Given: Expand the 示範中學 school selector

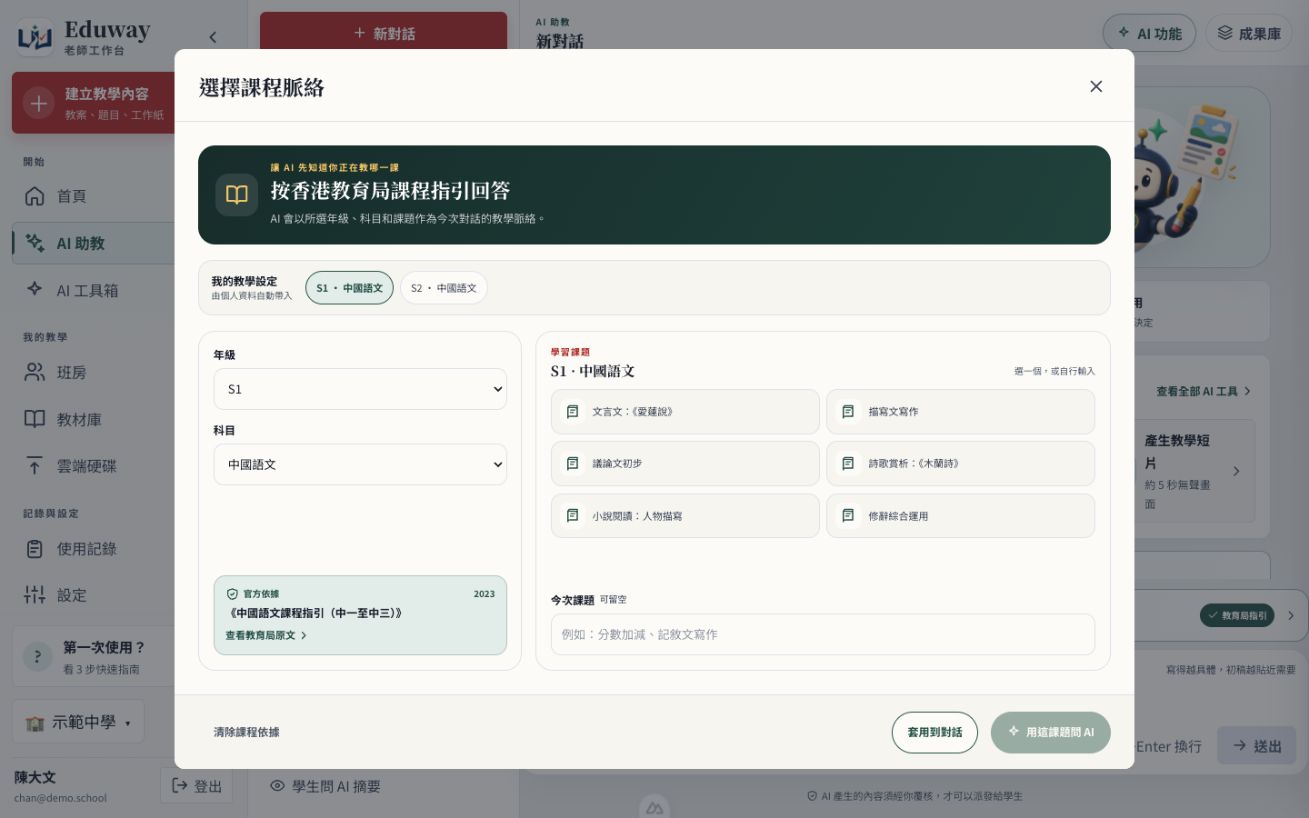Looking at the screenshot, I should (x=78, y=722).
